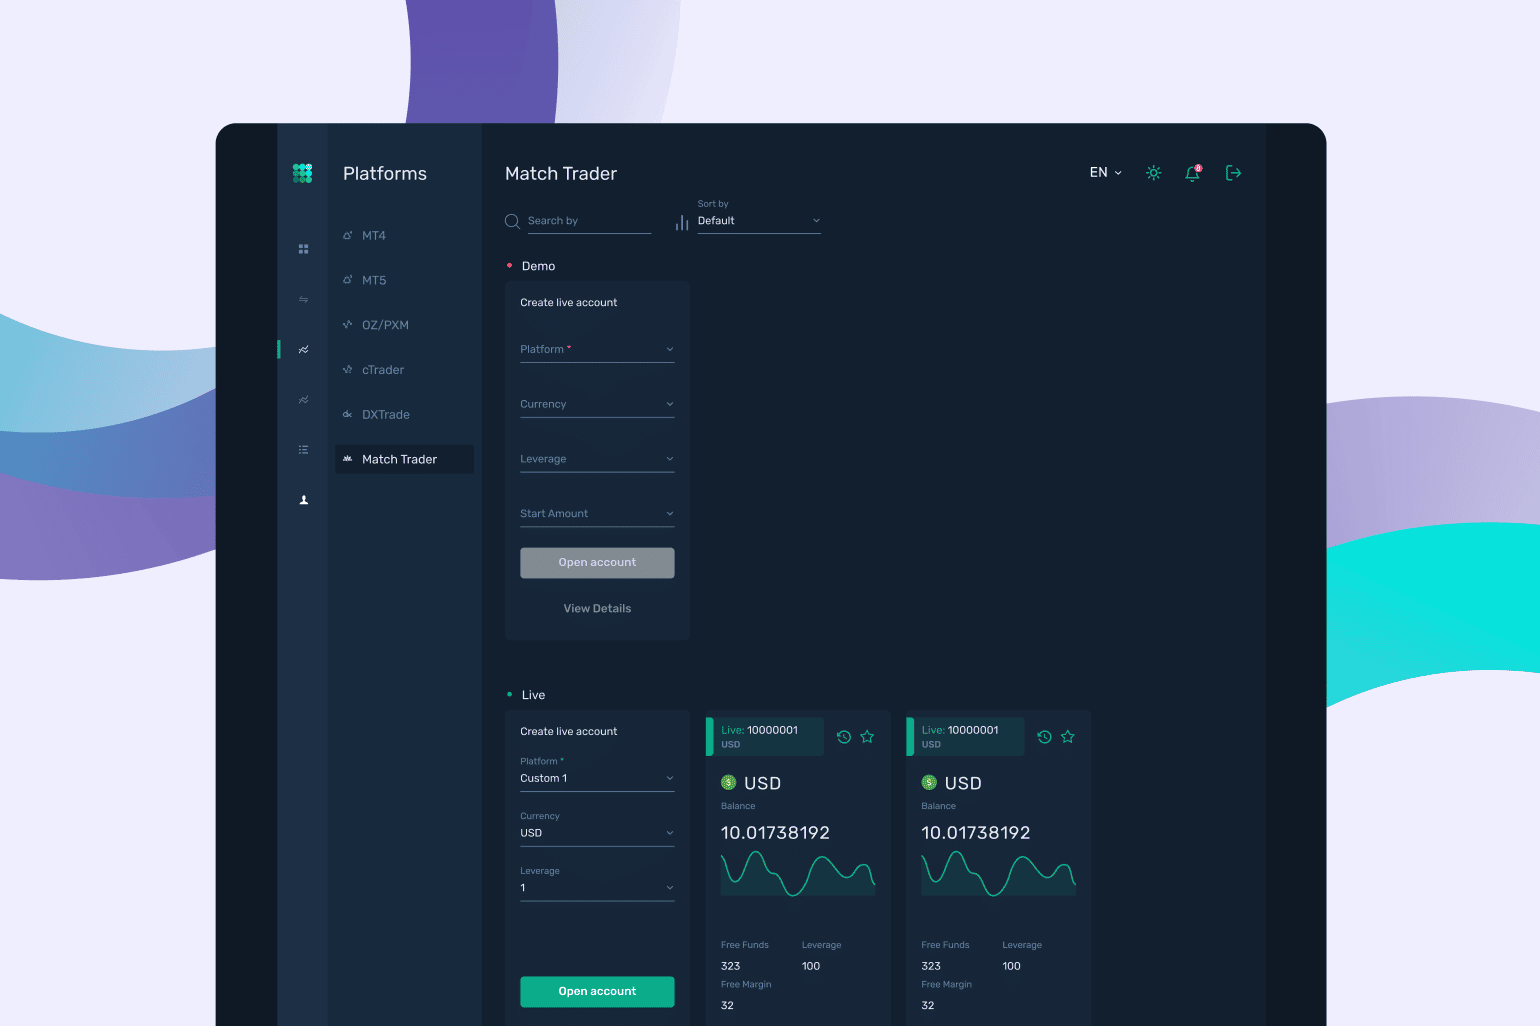Click the search magnifier icon

pyautogui.click(x=512, y=221)
